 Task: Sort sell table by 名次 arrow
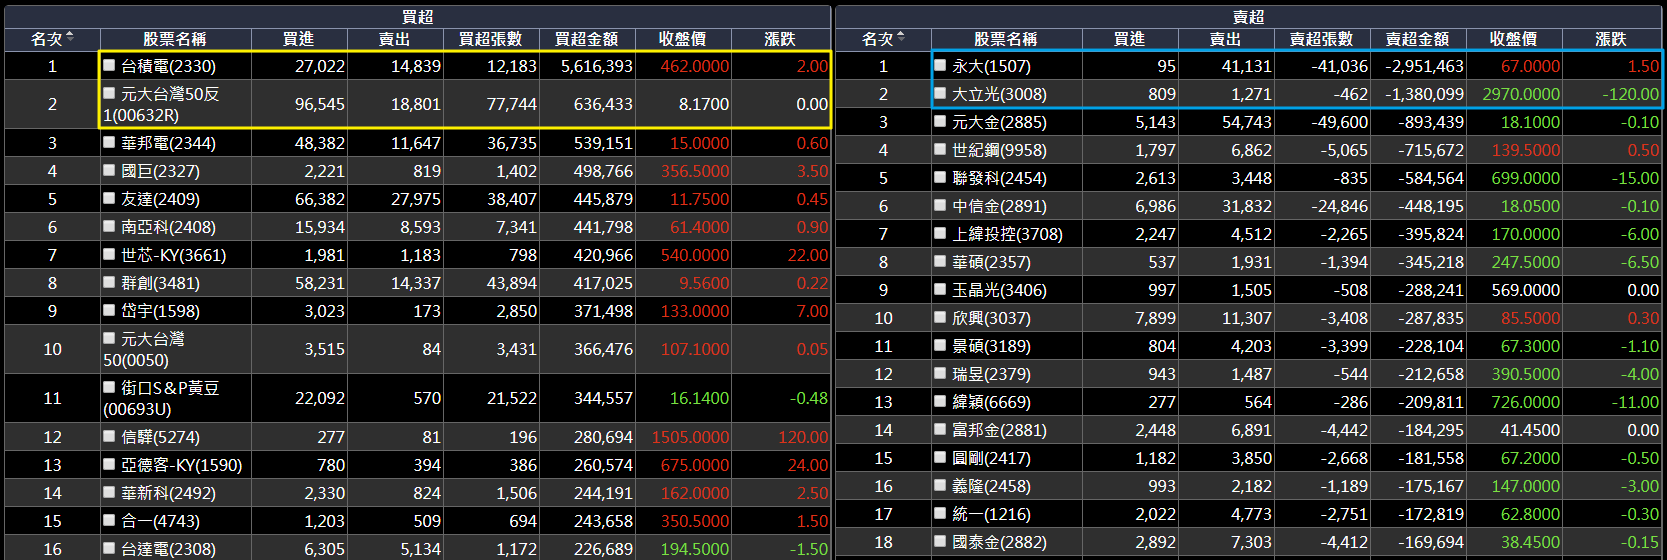click(x=901, y=38)
